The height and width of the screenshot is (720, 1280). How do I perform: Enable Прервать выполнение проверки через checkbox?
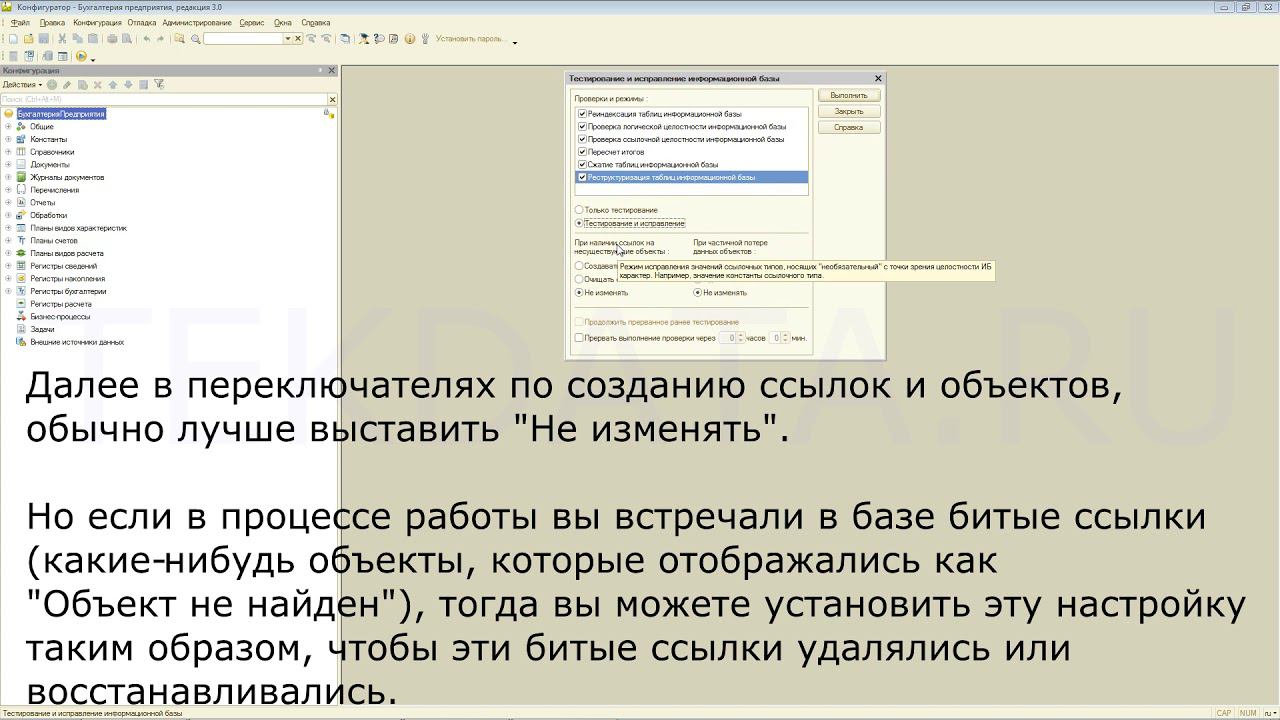tap(579, 338)
